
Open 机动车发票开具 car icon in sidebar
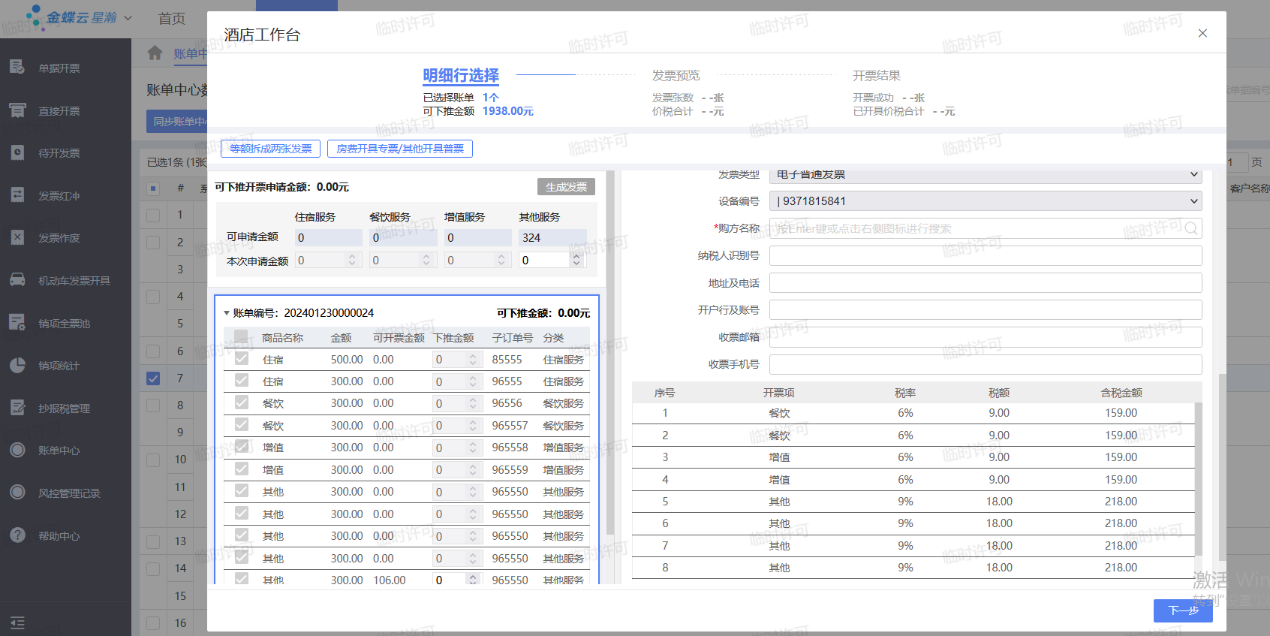17,280
